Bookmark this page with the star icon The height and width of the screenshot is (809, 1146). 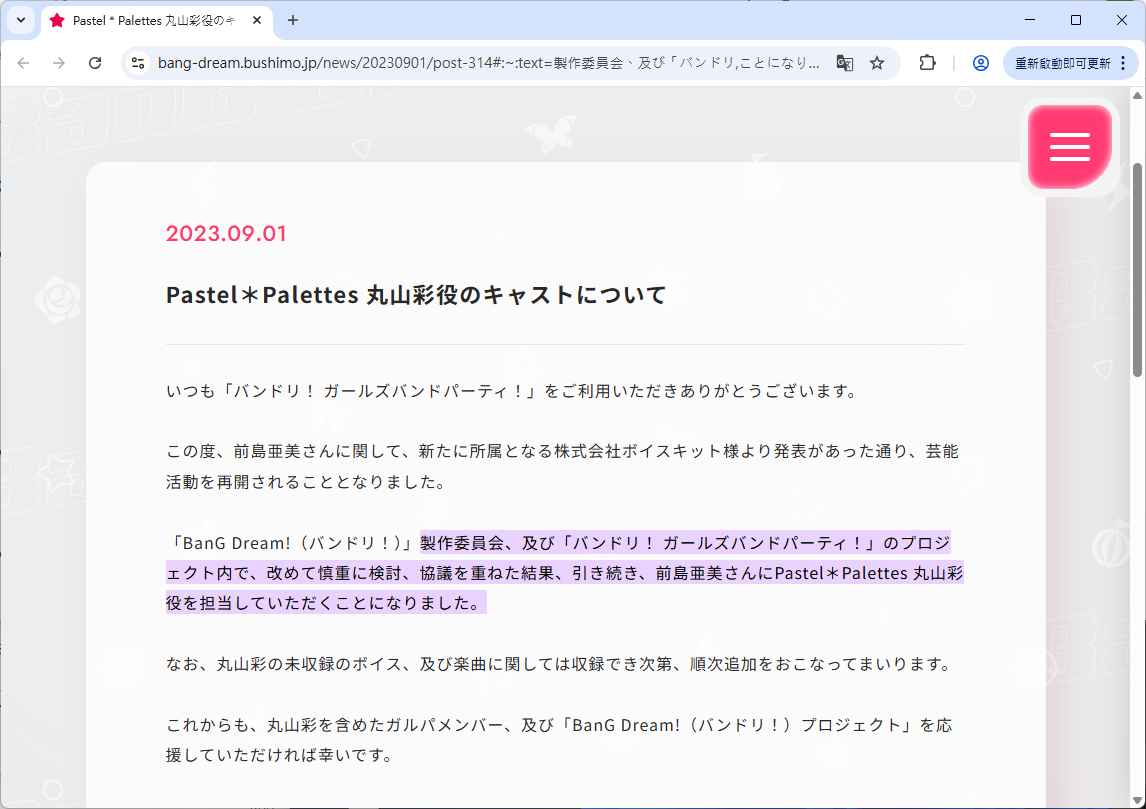[877, 63]
